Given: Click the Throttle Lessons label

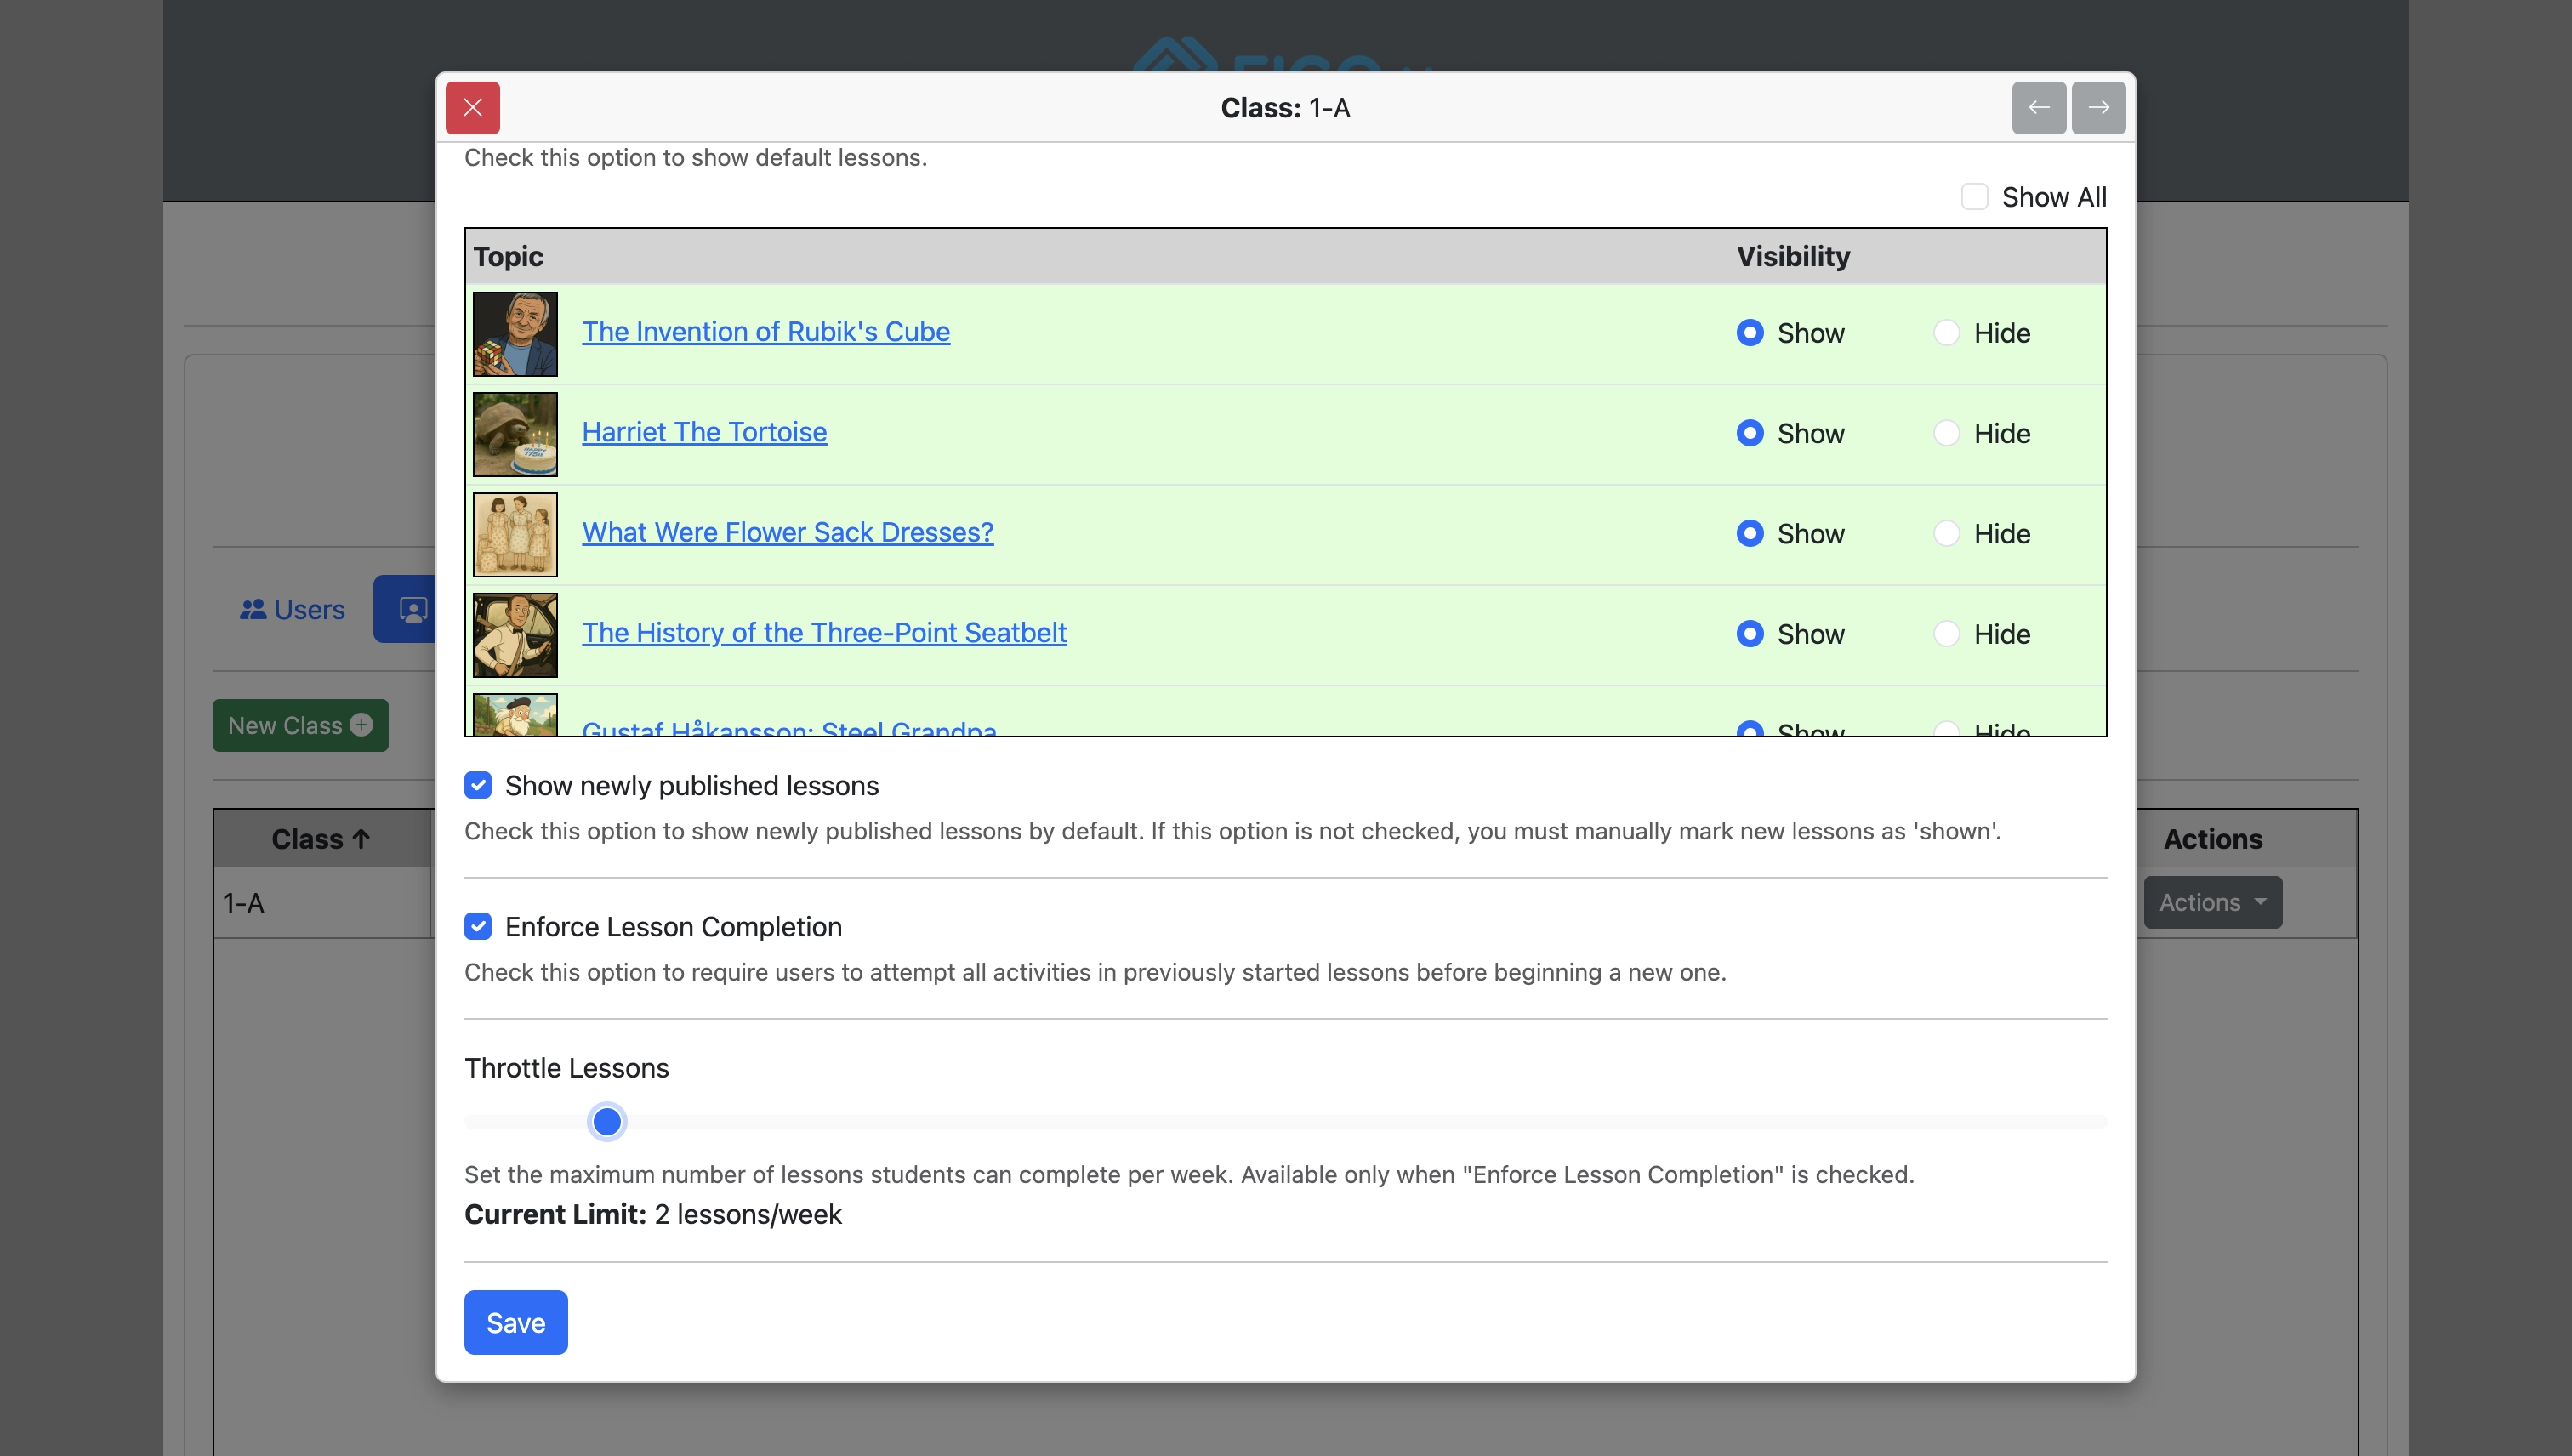Looking at the screenshot, I should [566, 1068].
